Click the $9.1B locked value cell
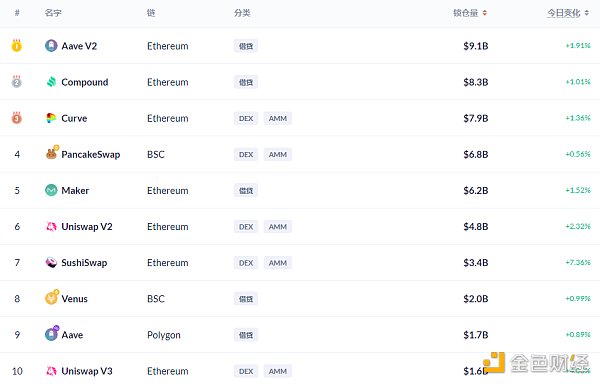The image size is (600, 384). (476, 46)
